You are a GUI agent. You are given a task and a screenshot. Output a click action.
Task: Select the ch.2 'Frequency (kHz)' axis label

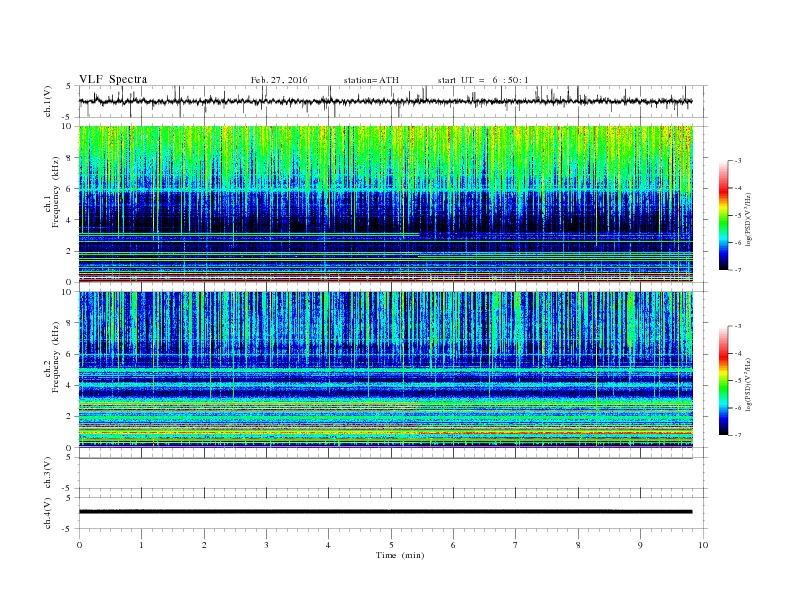click(x=56, y=357)
